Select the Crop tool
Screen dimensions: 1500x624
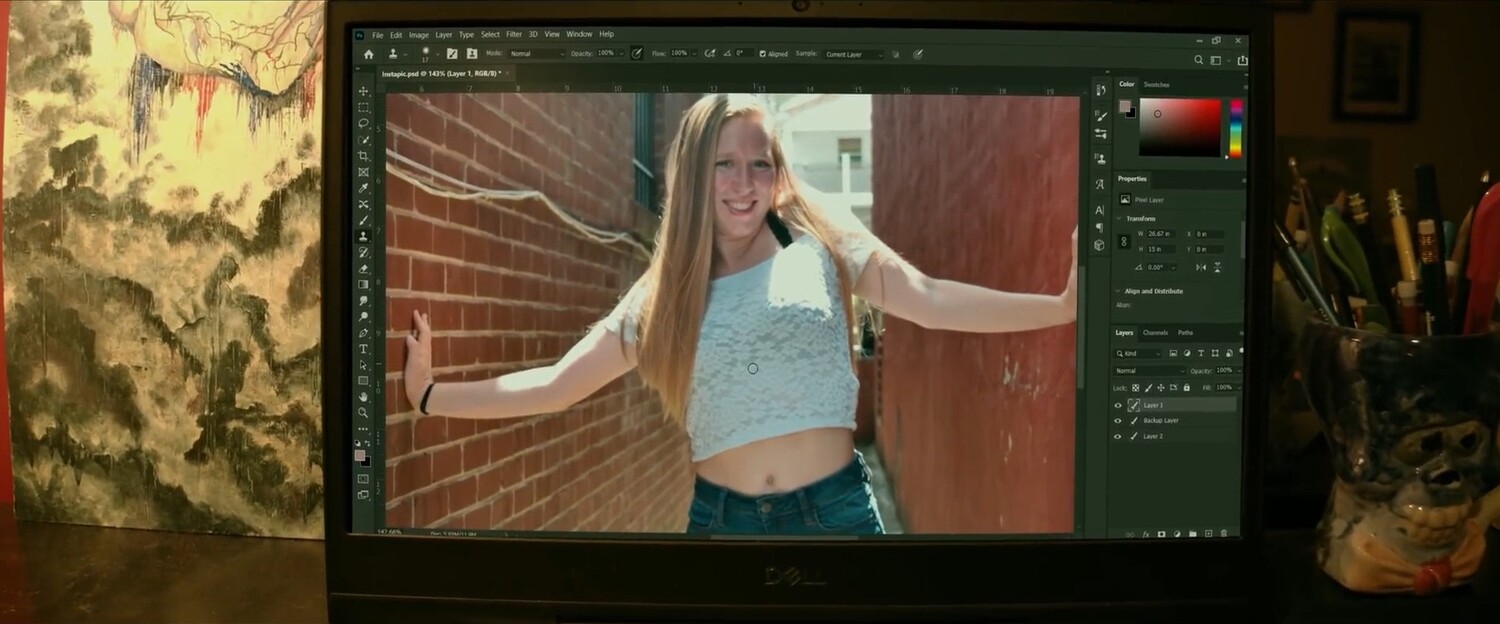363,155
